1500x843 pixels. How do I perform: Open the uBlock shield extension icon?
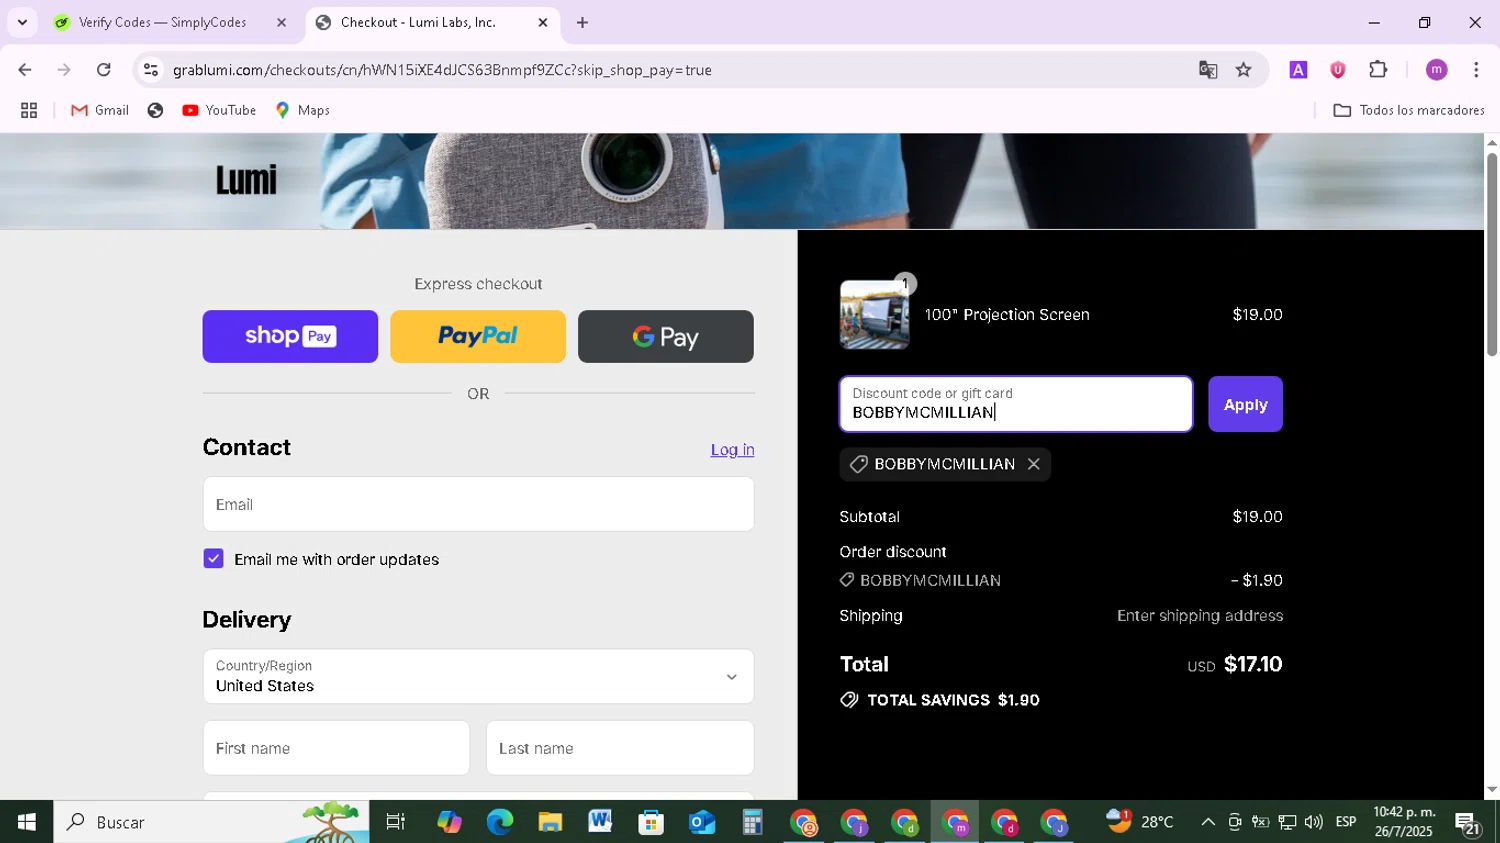pos(1338,70)
